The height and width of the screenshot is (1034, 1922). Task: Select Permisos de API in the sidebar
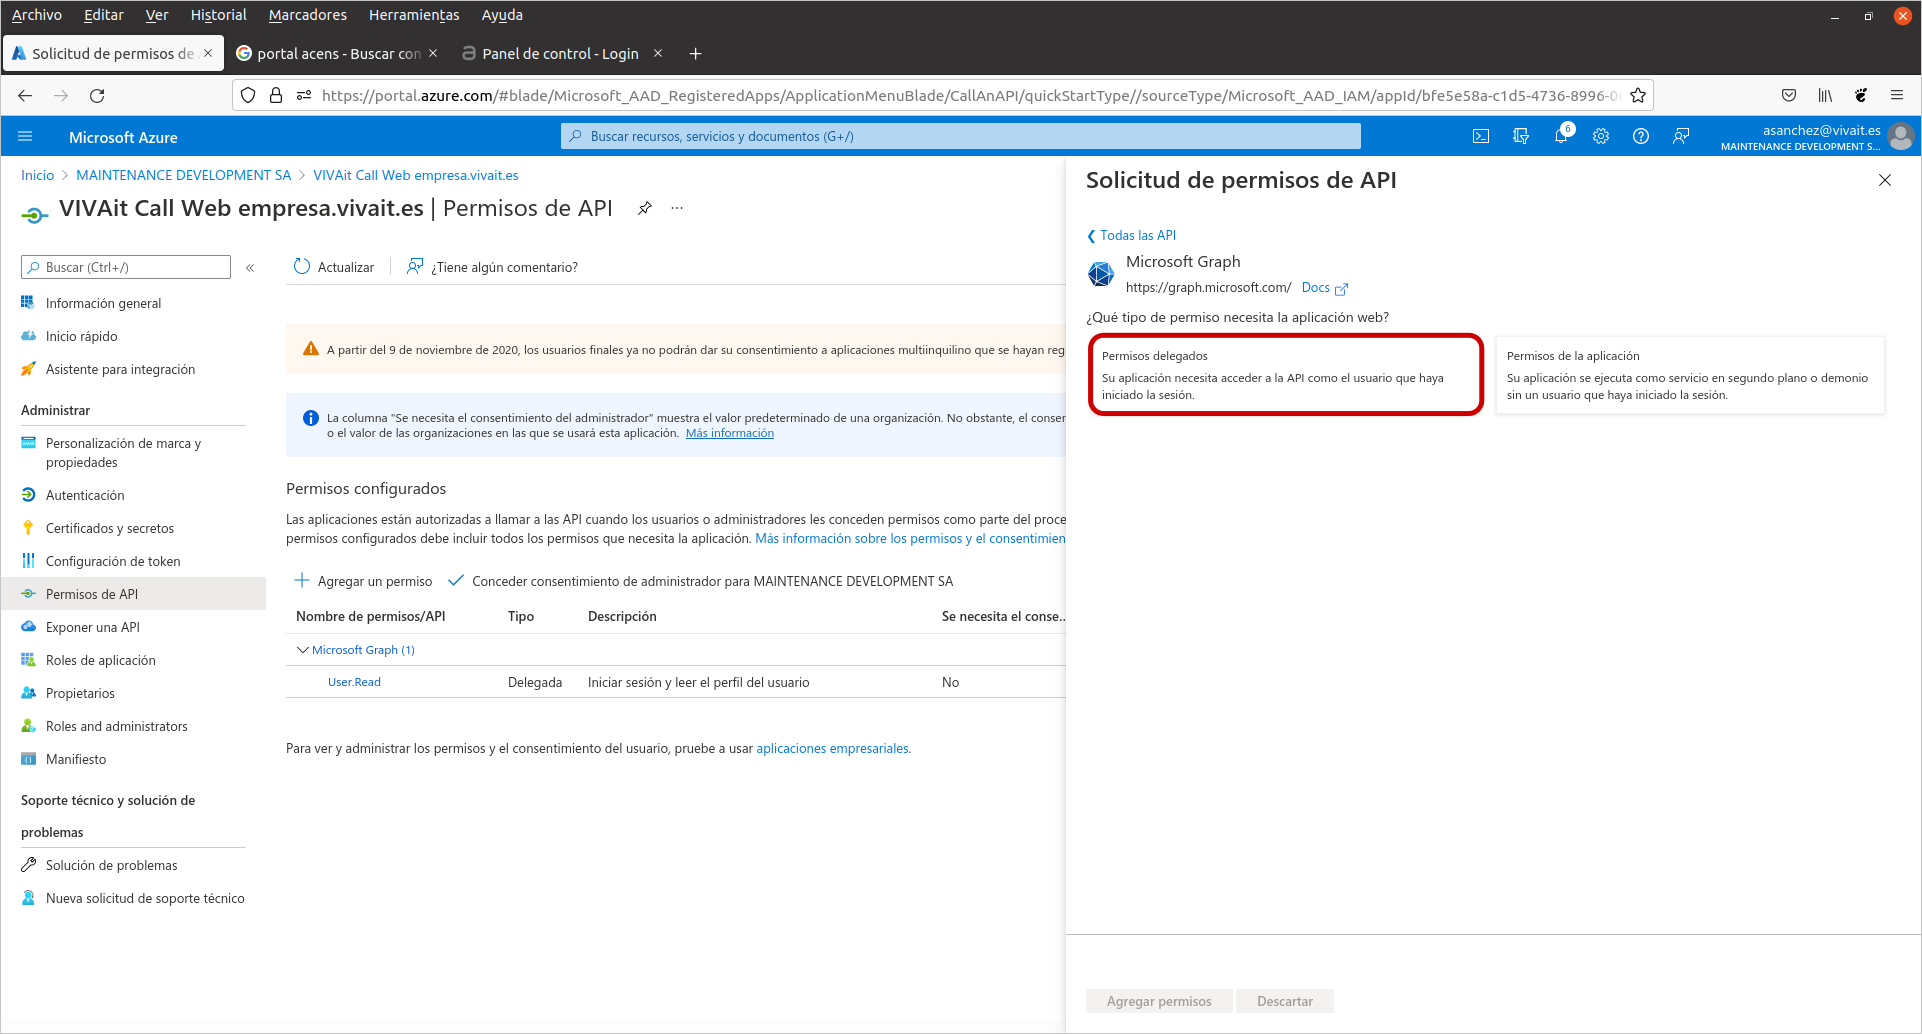(134, 594)
